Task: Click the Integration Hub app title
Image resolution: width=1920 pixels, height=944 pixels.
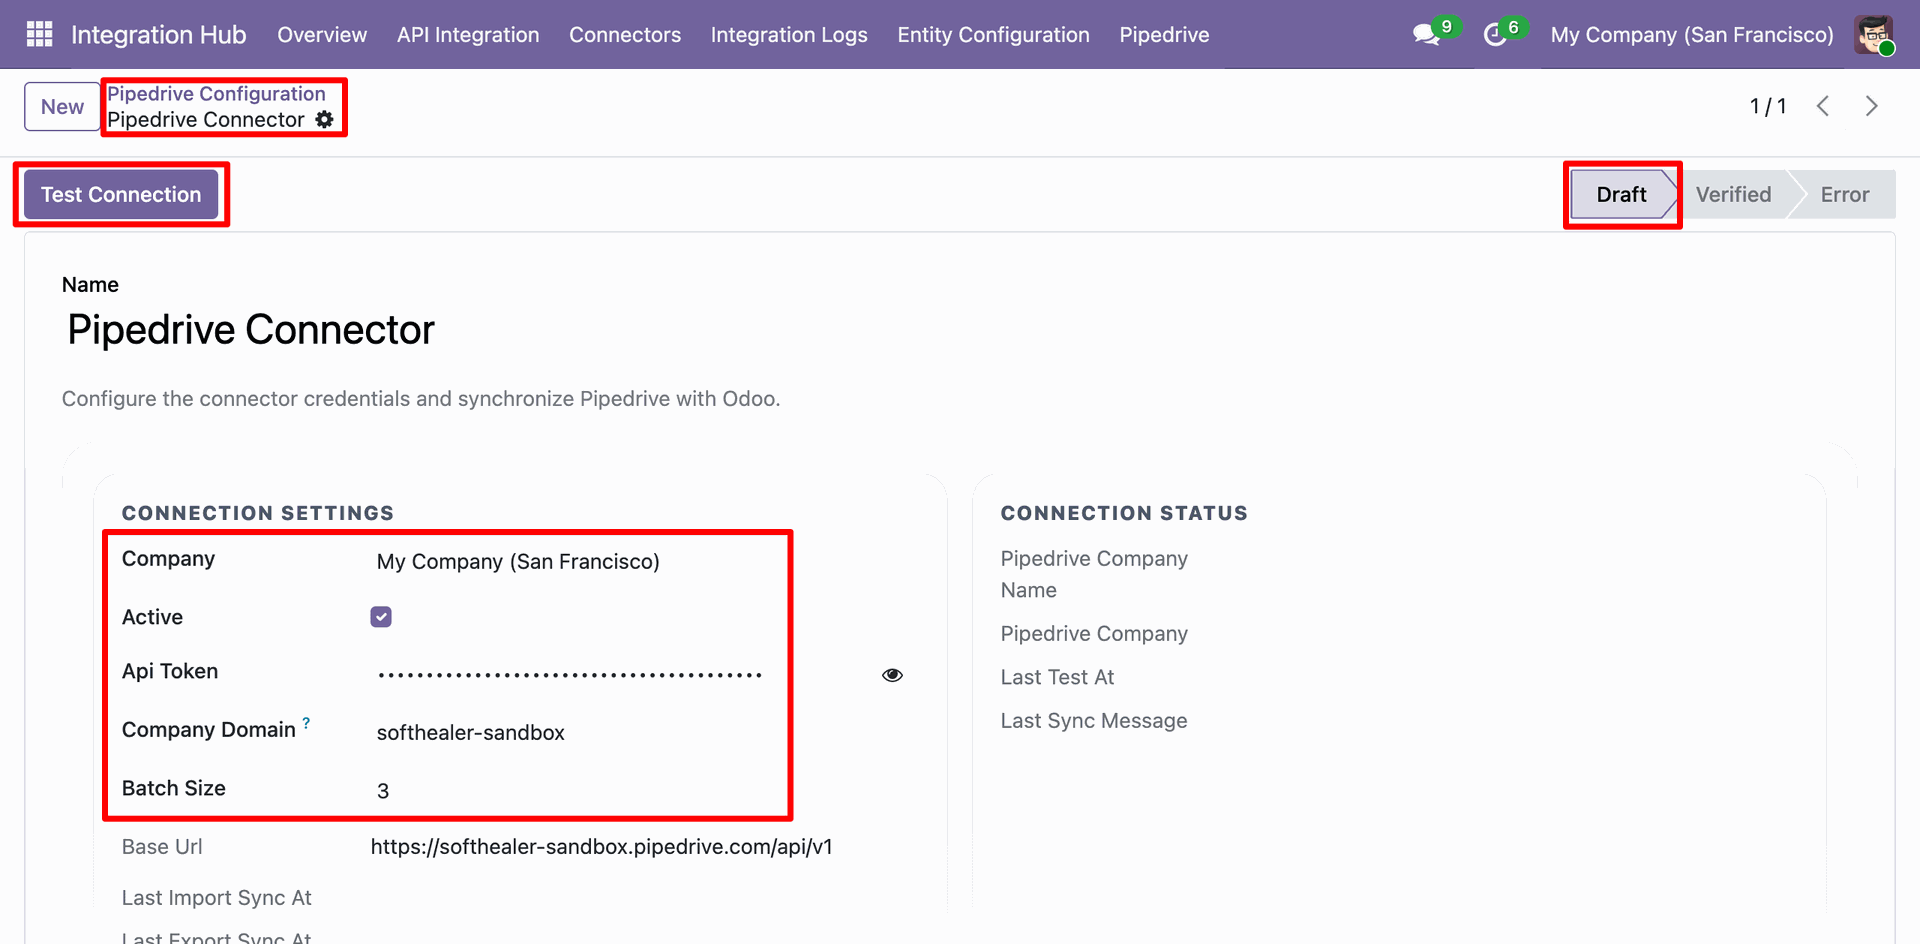Action: pos(158,34)
